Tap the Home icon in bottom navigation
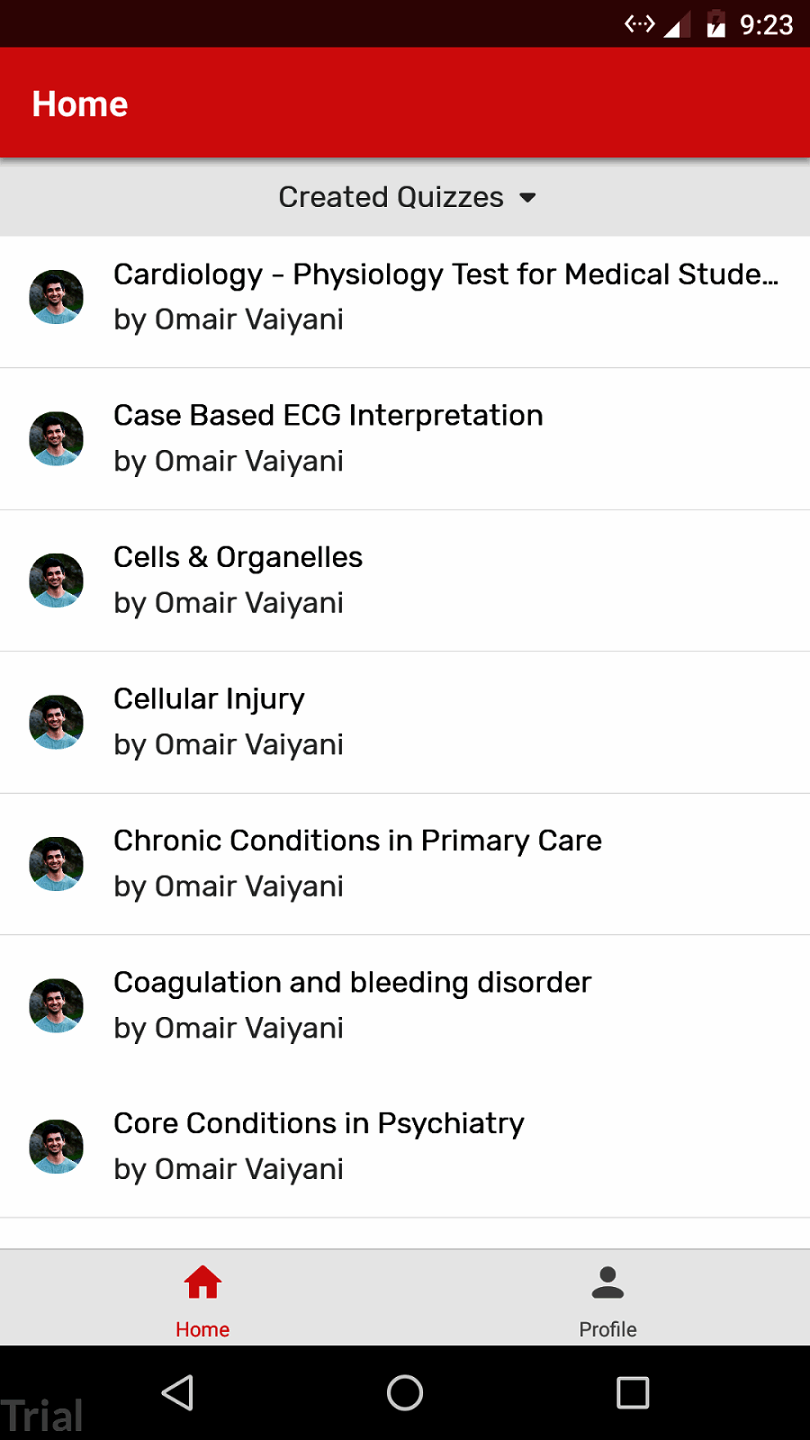810x1440 pixels. click(202, 1282)
